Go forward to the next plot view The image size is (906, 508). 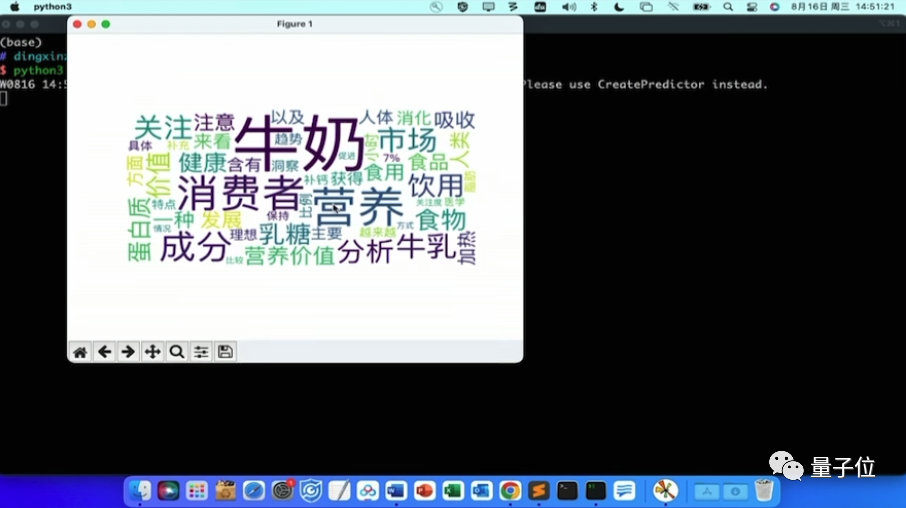pyautogui.click(x=128, y=352)
